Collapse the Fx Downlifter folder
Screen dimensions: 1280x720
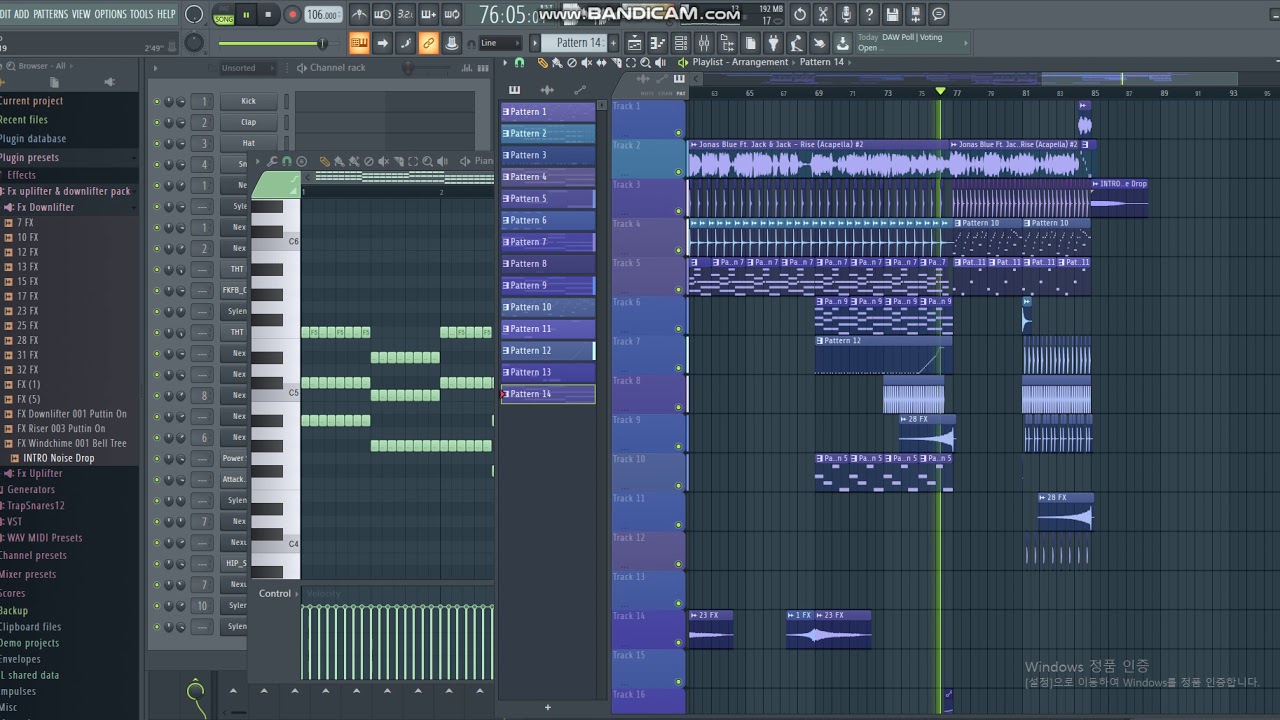click(45, 207)
